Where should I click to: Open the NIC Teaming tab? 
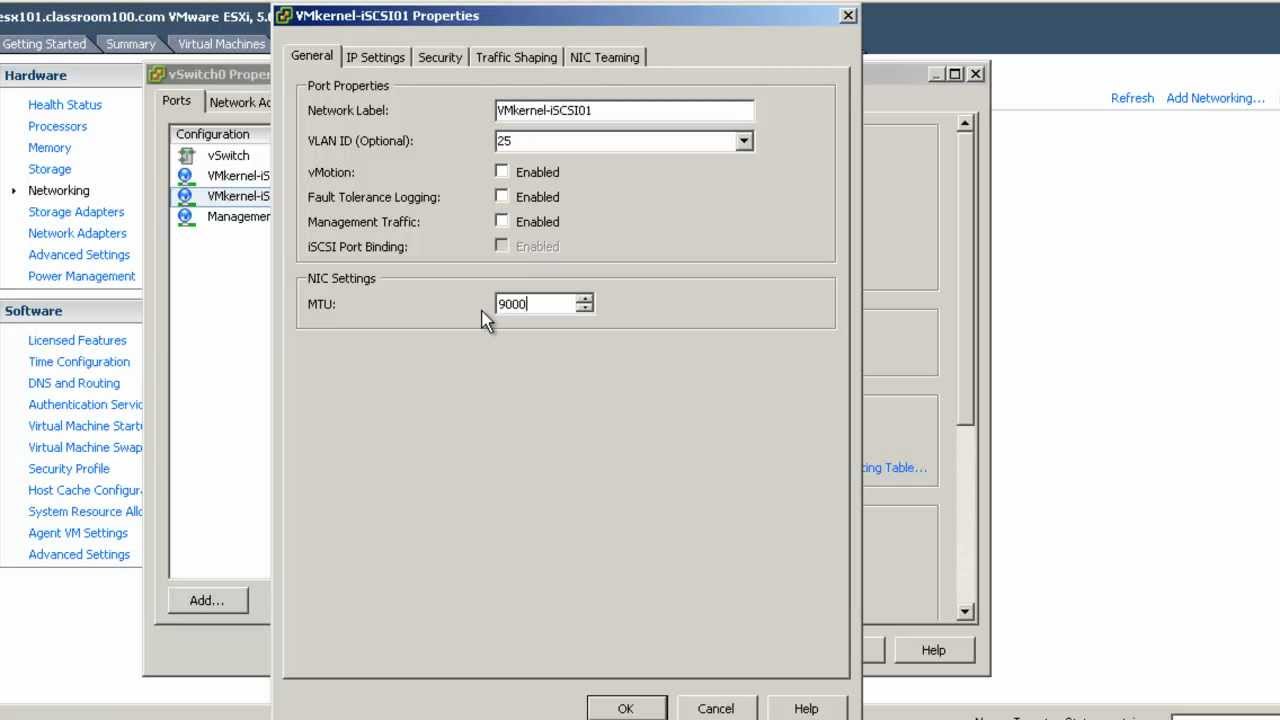click(604, 57)
